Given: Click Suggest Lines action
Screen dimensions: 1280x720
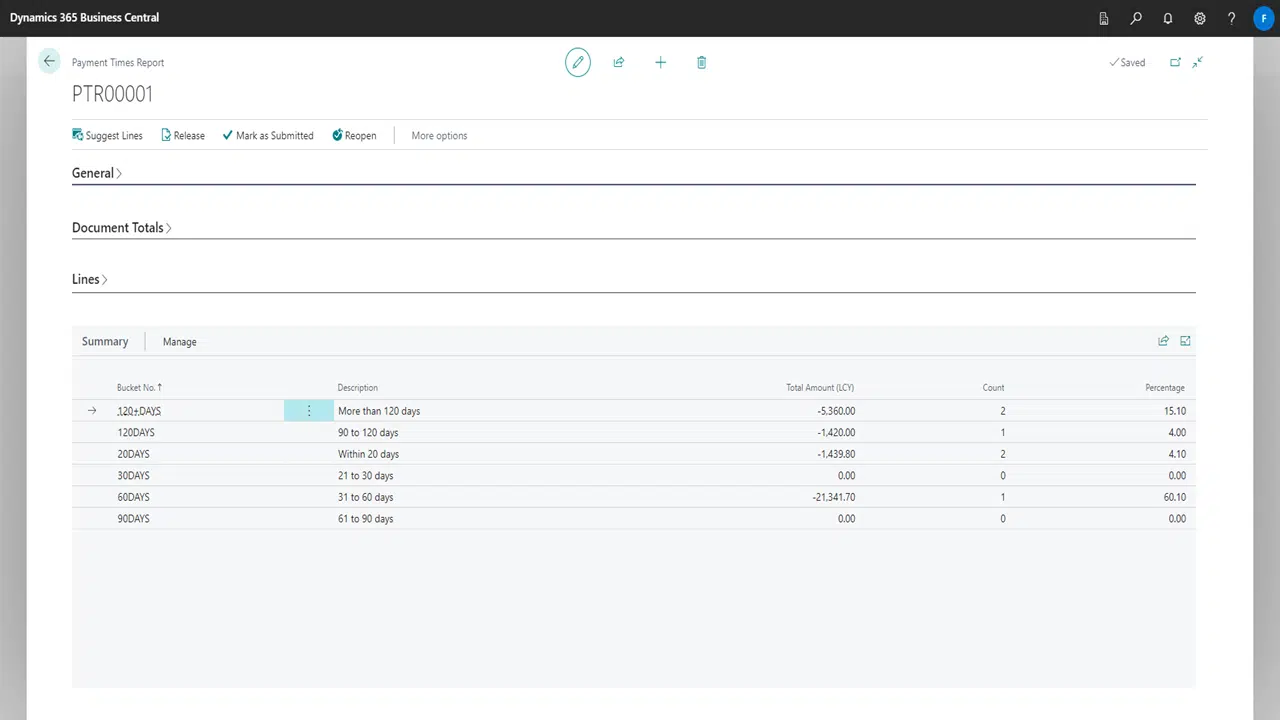Looking at the screenshot, I should point(107,136).
